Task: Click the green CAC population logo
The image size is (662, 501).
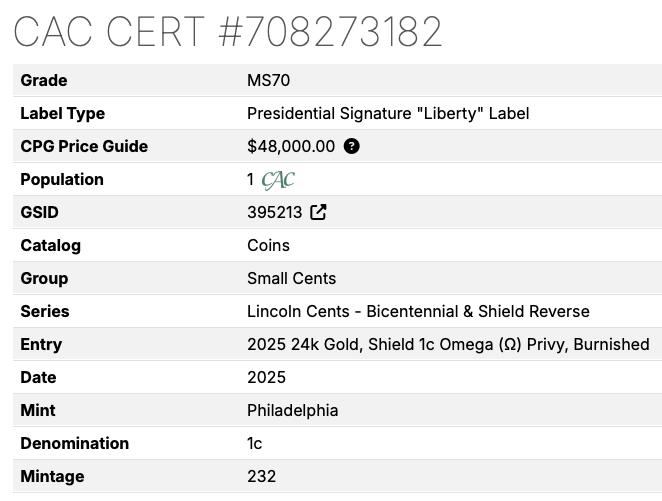Action: click(x=278, y=180)
